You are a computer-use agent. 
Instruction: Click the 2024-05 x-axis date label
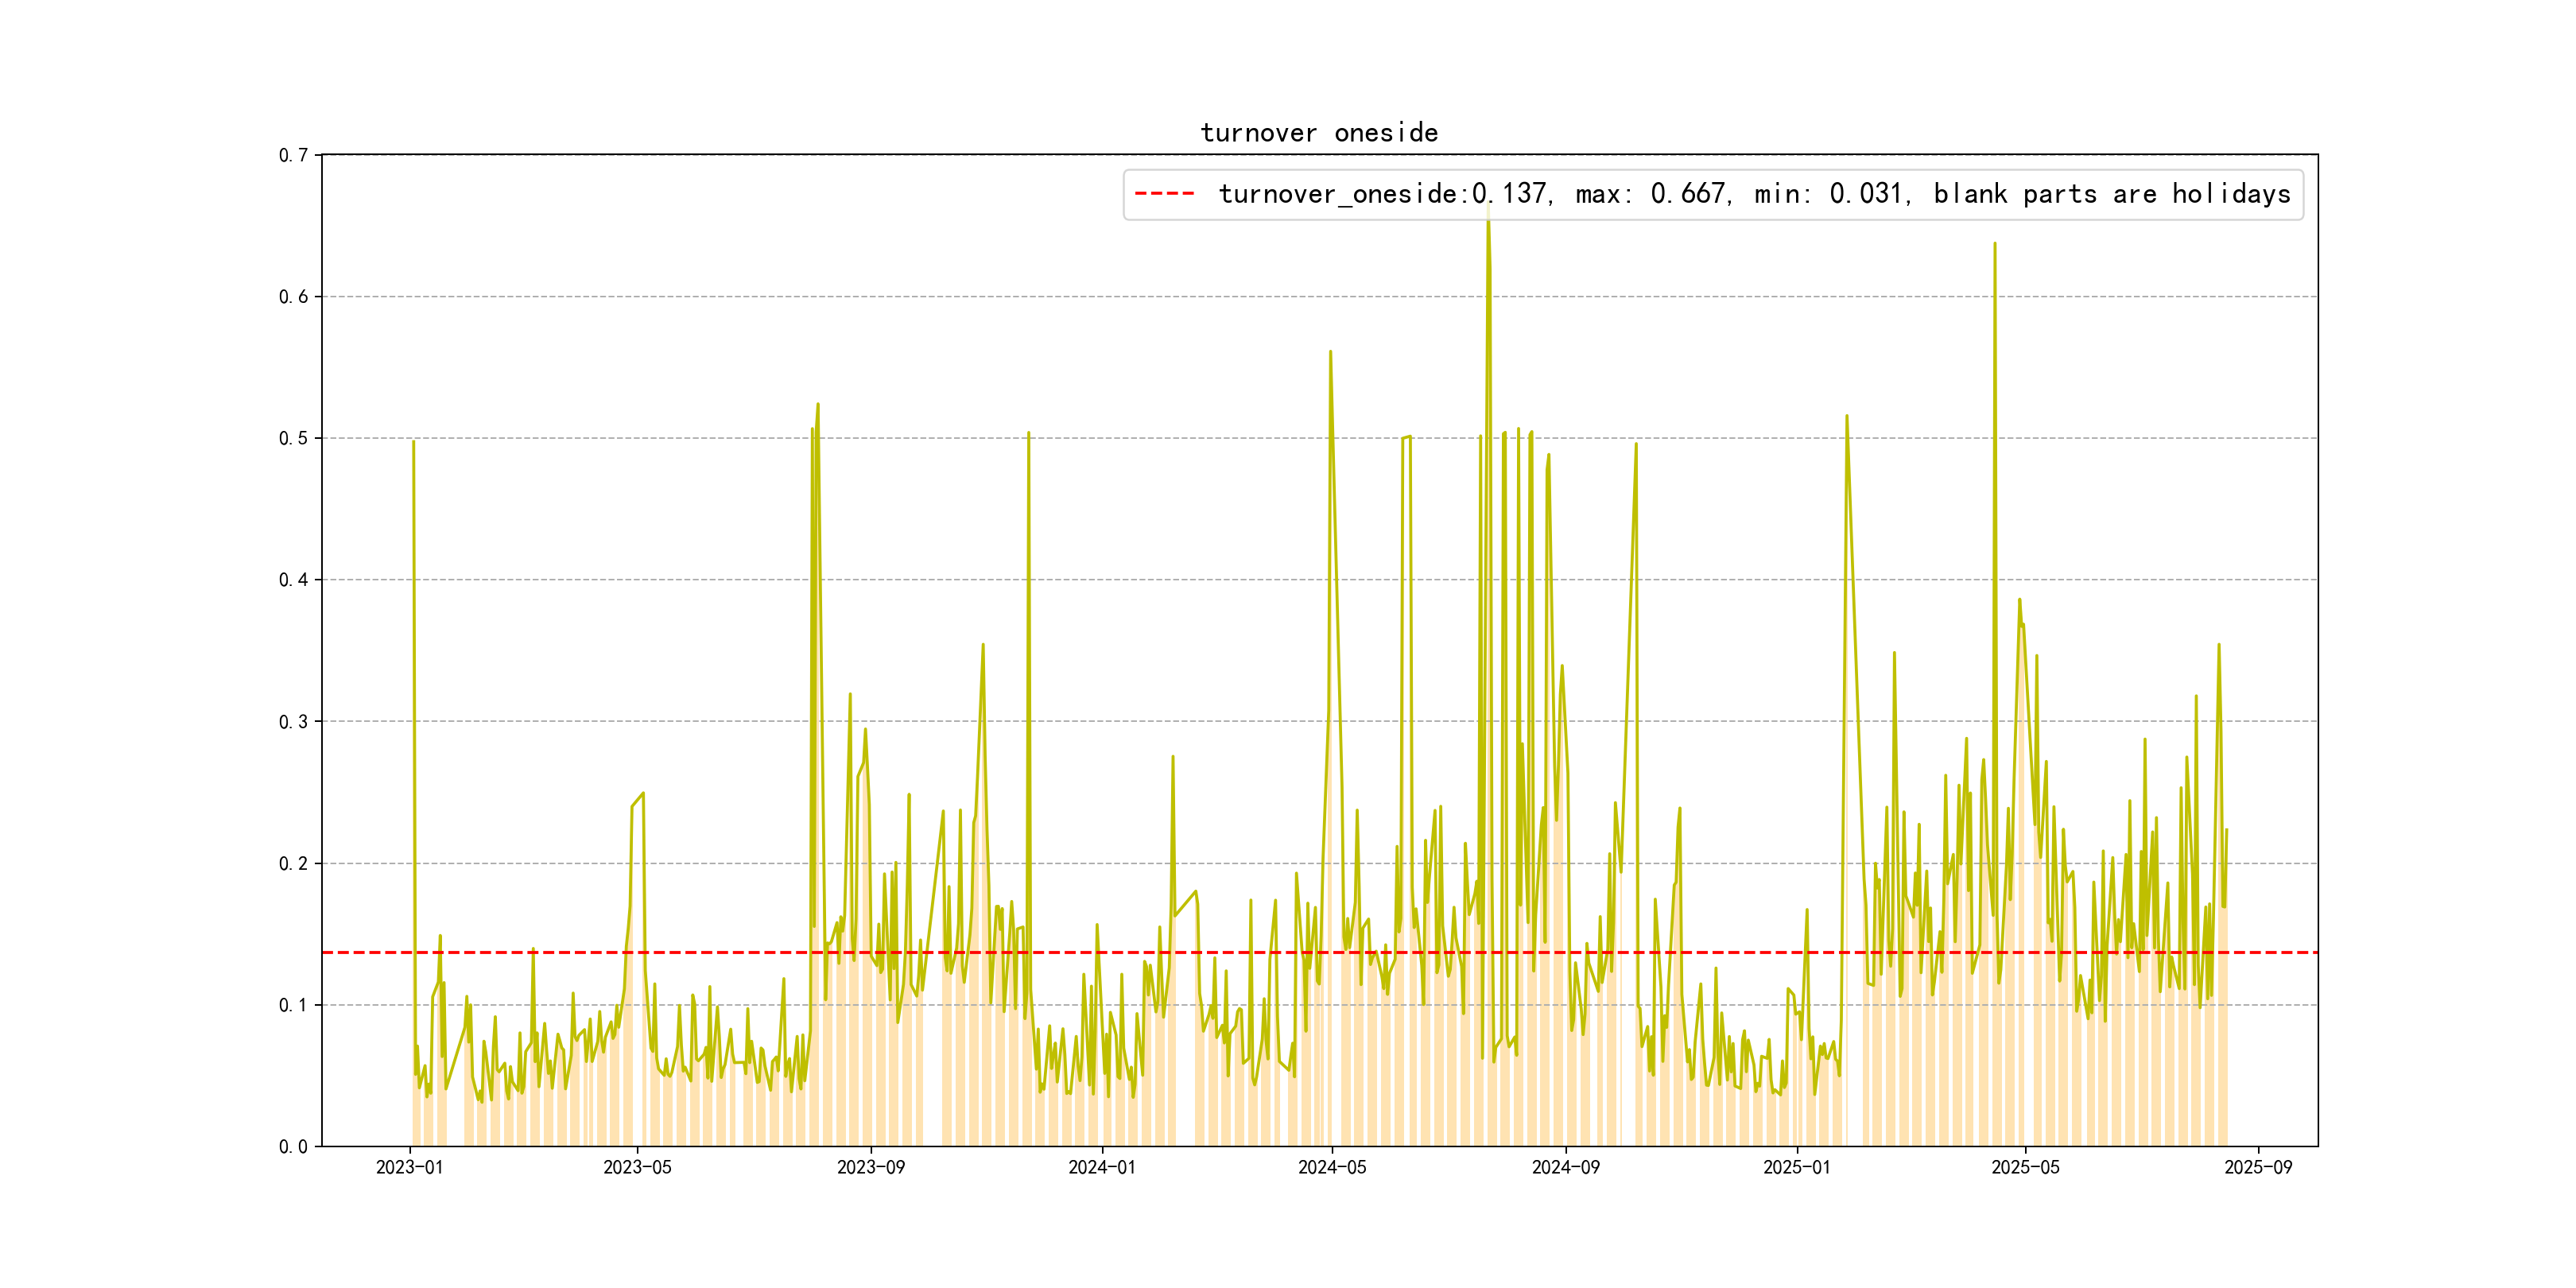coord(1332,1168)
